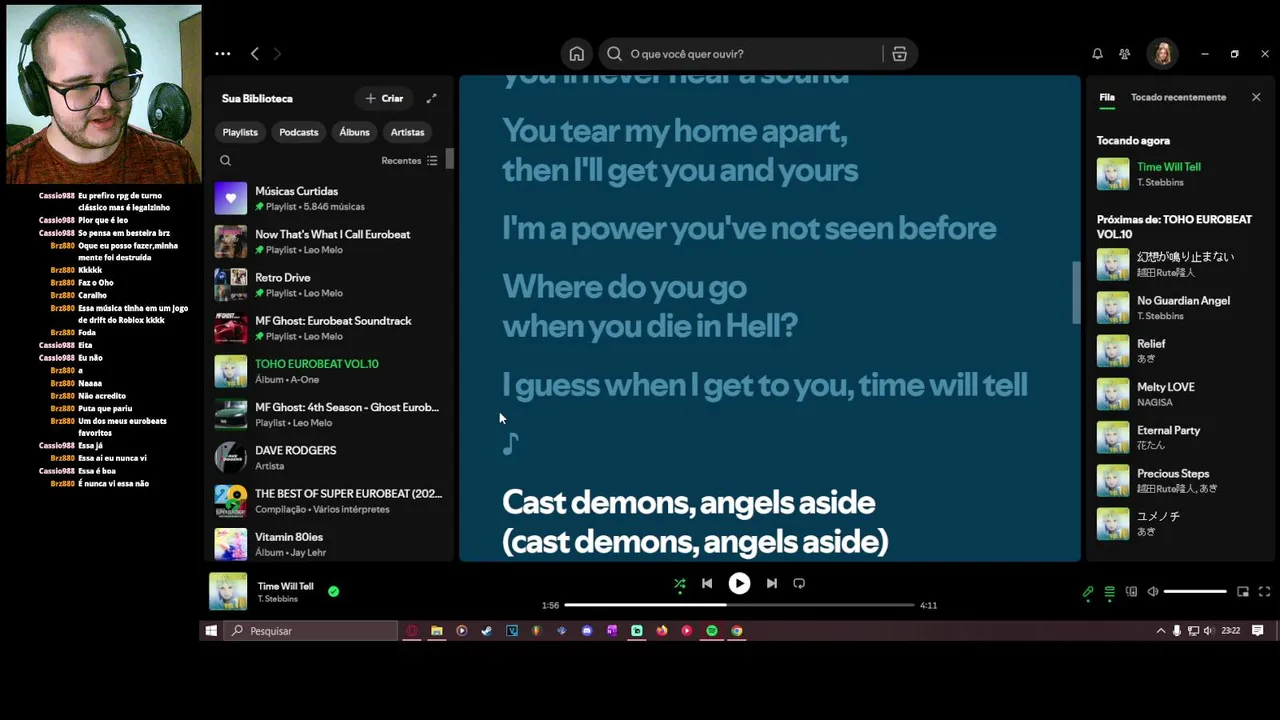Filter library by Playlists

(x=240, y=132)
